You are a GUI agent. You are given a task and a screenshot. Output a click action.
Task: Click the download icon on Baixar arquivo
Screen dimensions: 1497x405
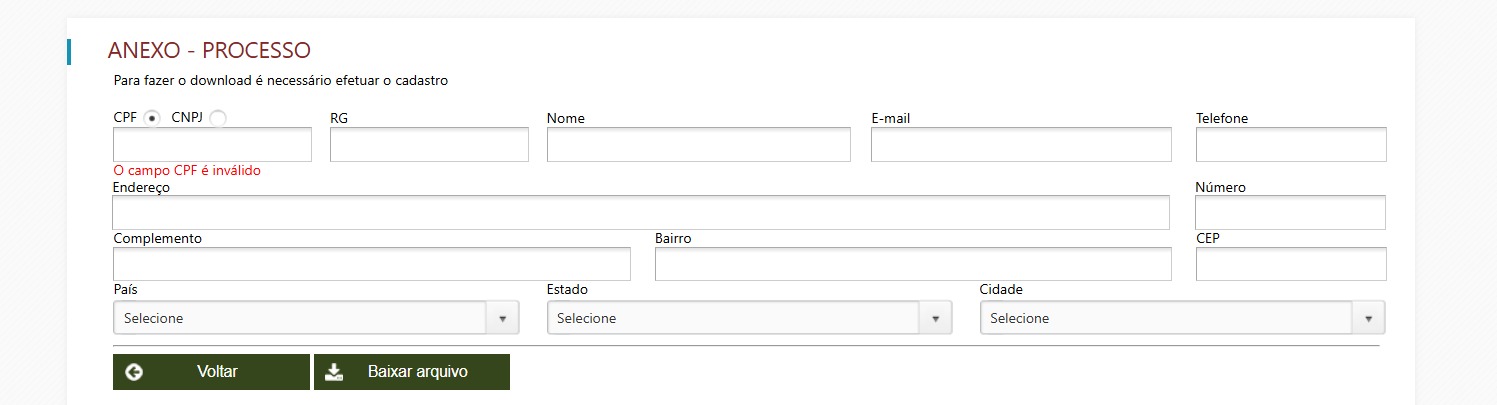click(335, 372)
